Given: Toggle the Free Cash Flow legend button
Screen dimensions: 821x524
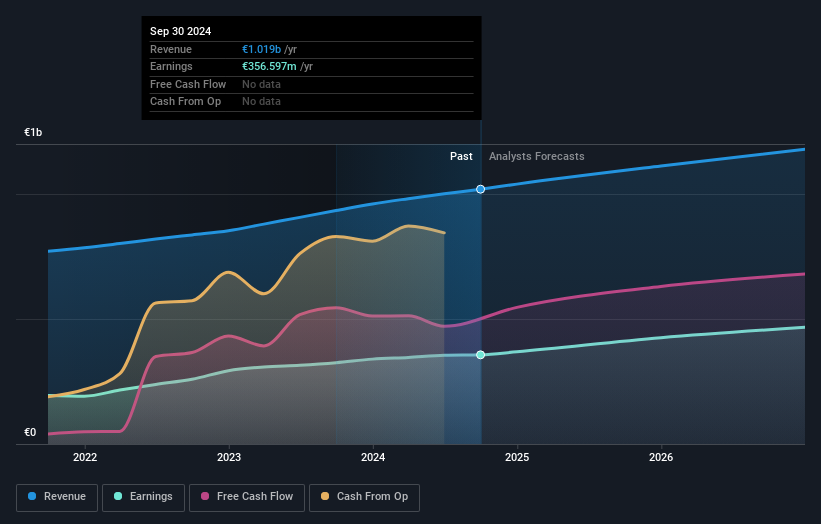Looking at the screenshot, I should (247, 497).
